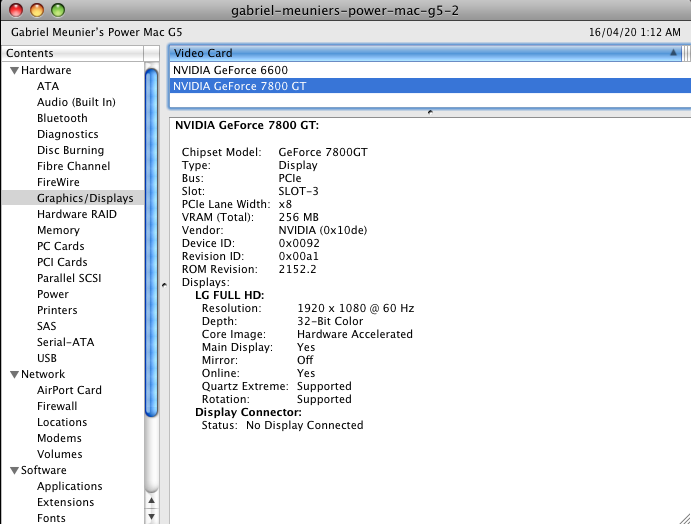The height and width of the screenshot is (524, 691).
Task: Click the Hardware group label
Action: click(x=46, y=70)
